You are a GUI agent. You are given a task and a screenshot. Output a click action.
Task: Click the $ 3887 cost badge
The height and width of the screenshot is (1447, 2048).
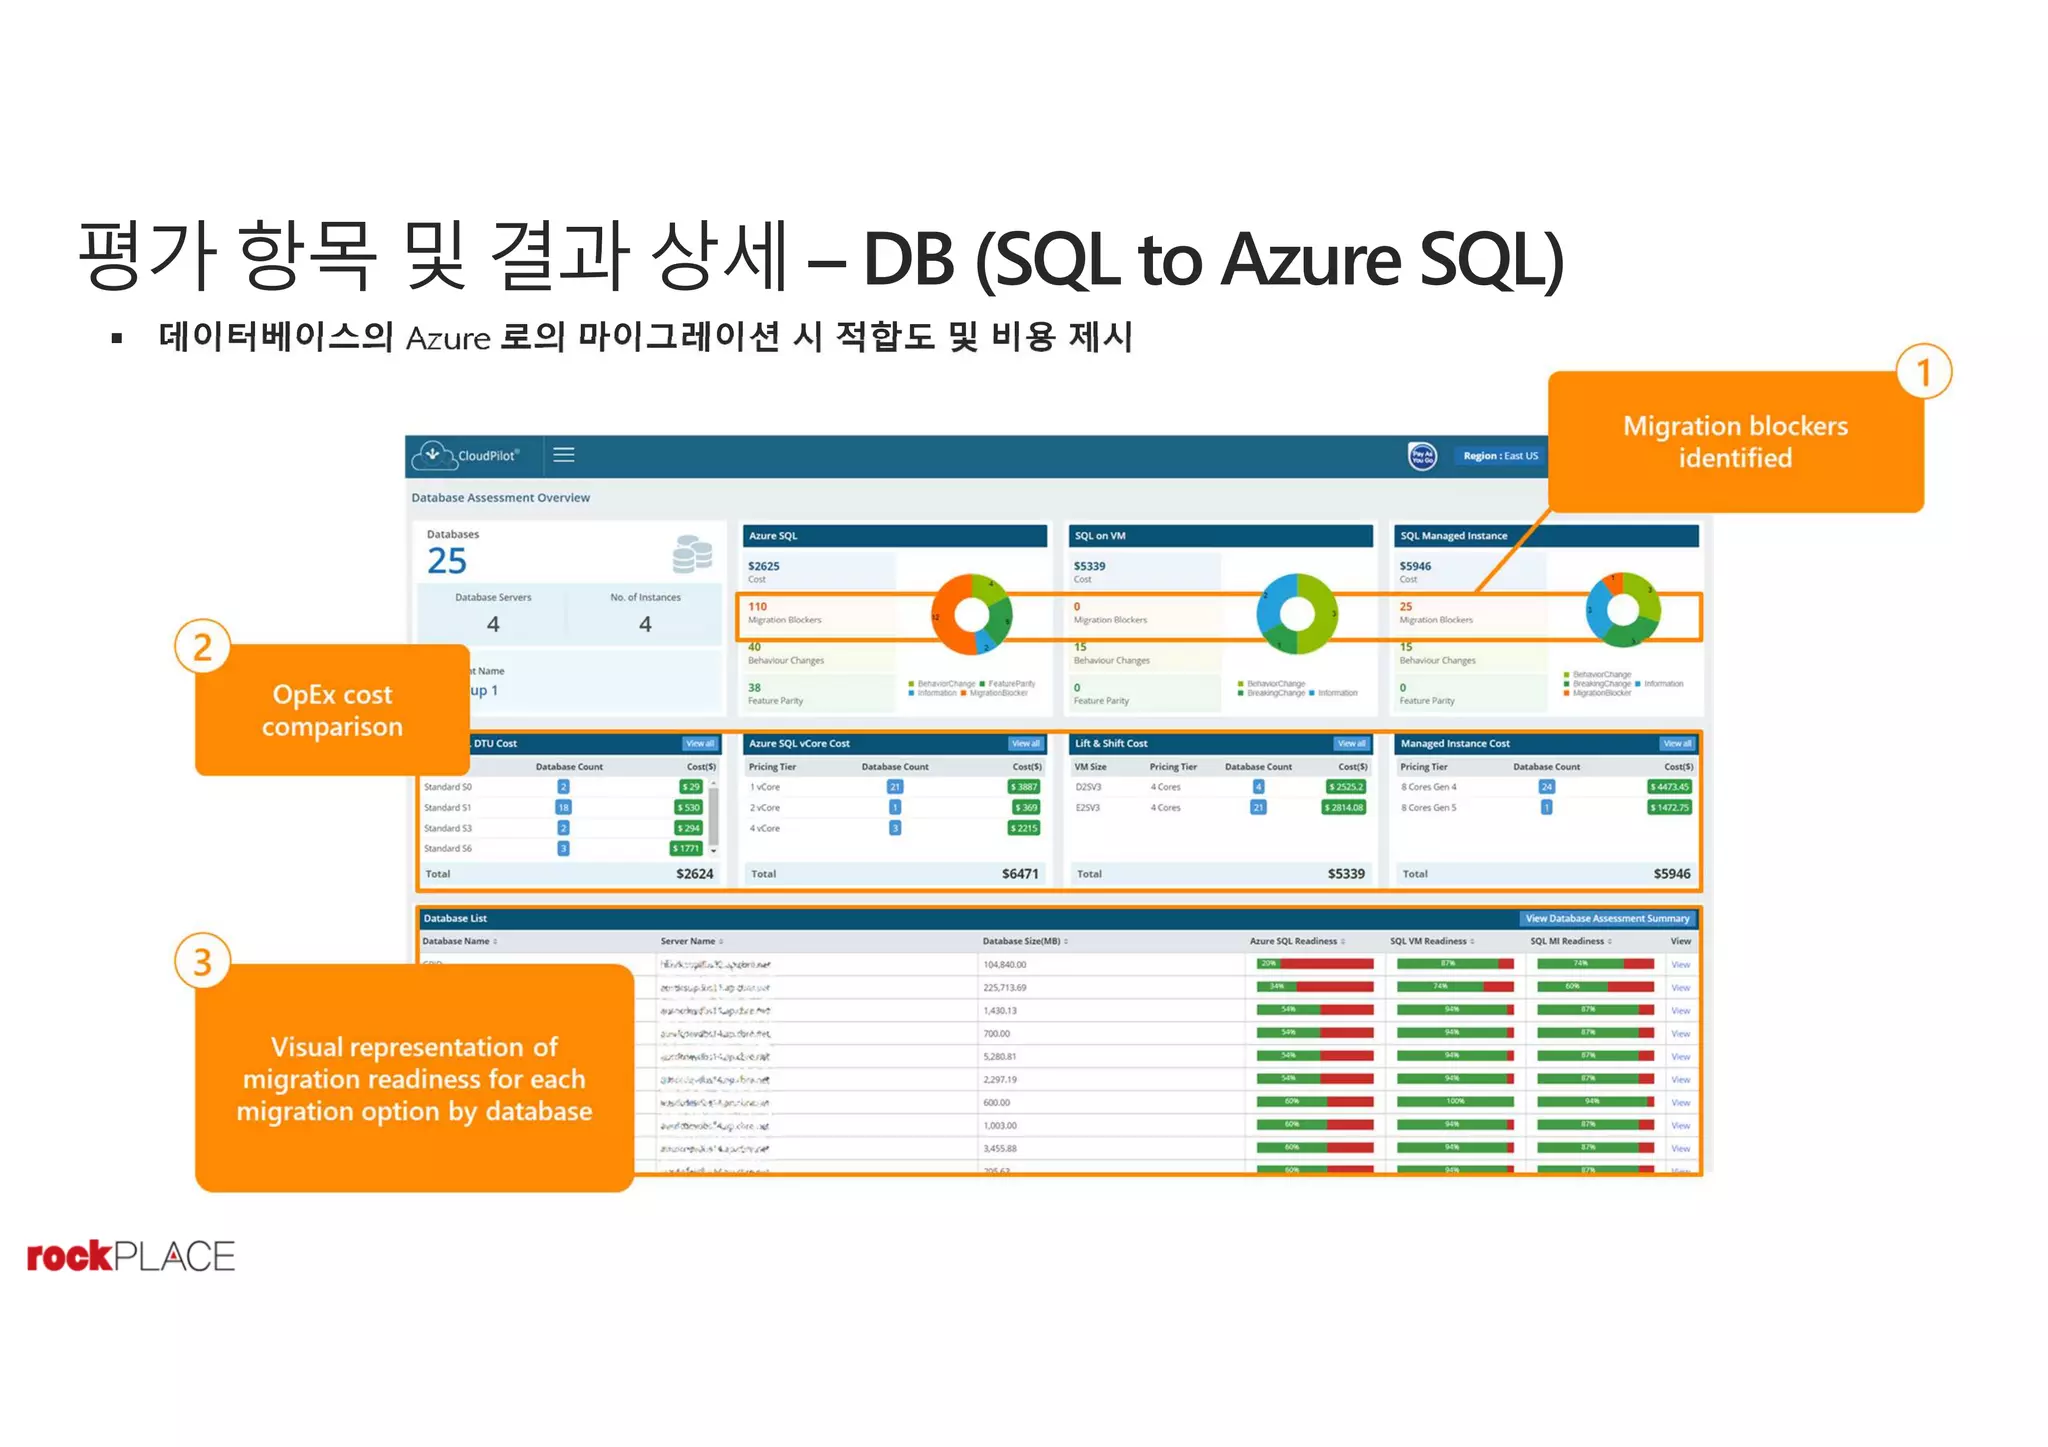[1024, 787]
